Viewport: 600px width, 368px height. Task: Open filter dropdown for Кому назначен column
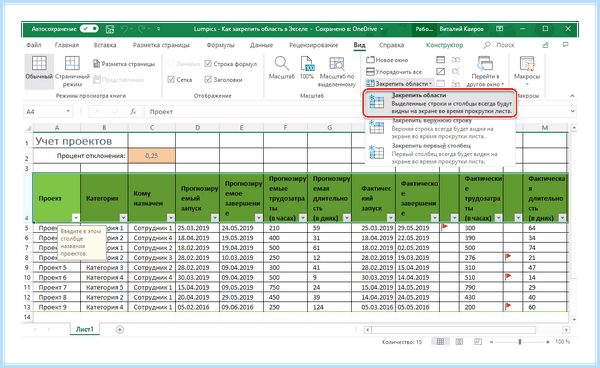coord(171,218)
